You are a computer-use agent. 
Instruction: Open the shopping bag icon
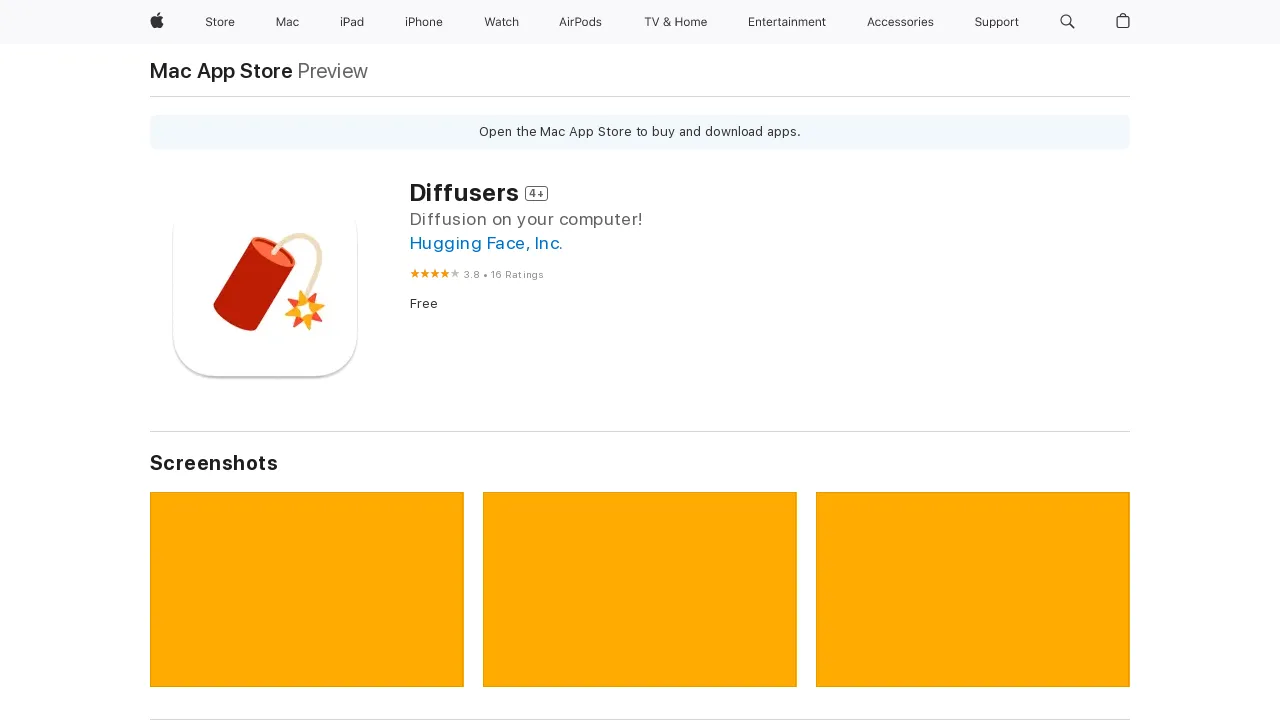point(1123,21)
